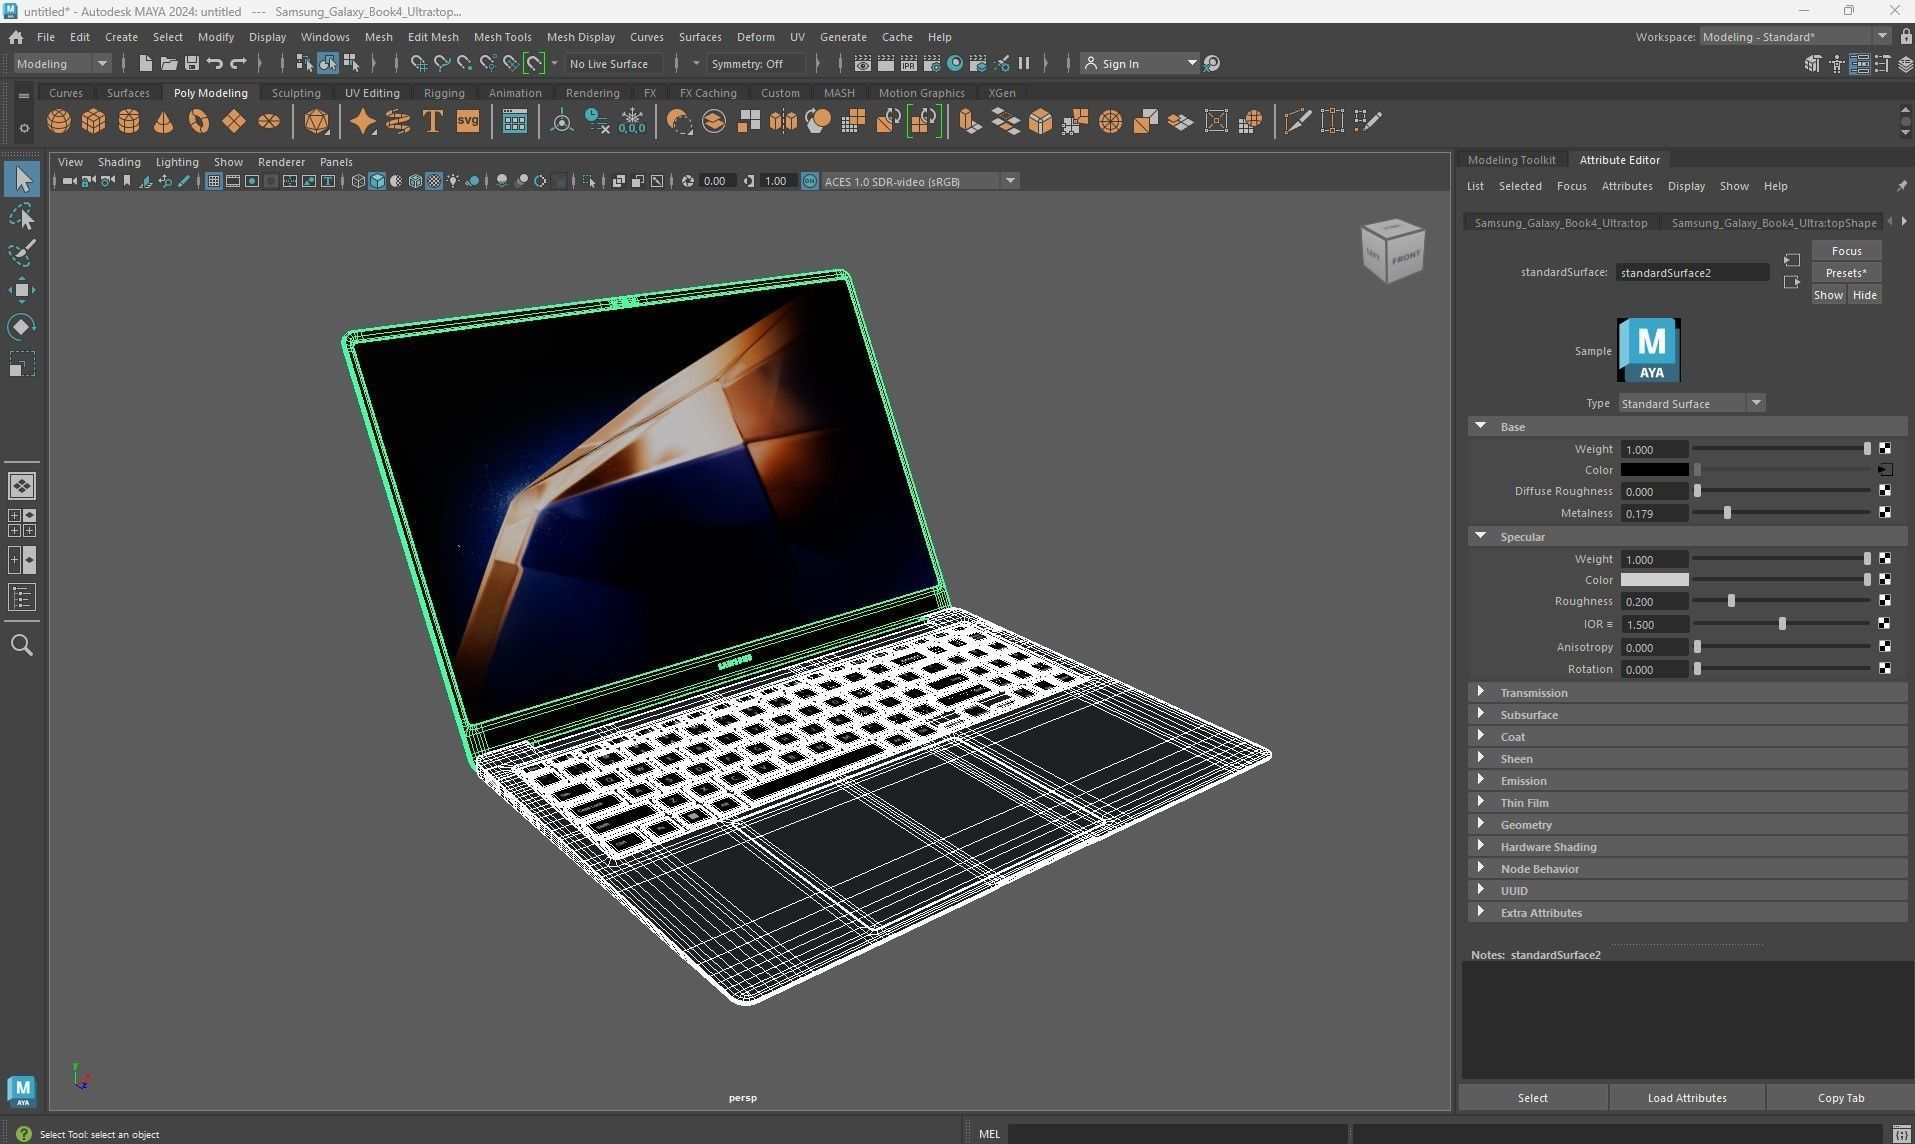Expand the Hardware Shading section
1915x1144 pixels.
pyautogui.click(x=1481, y=846)
